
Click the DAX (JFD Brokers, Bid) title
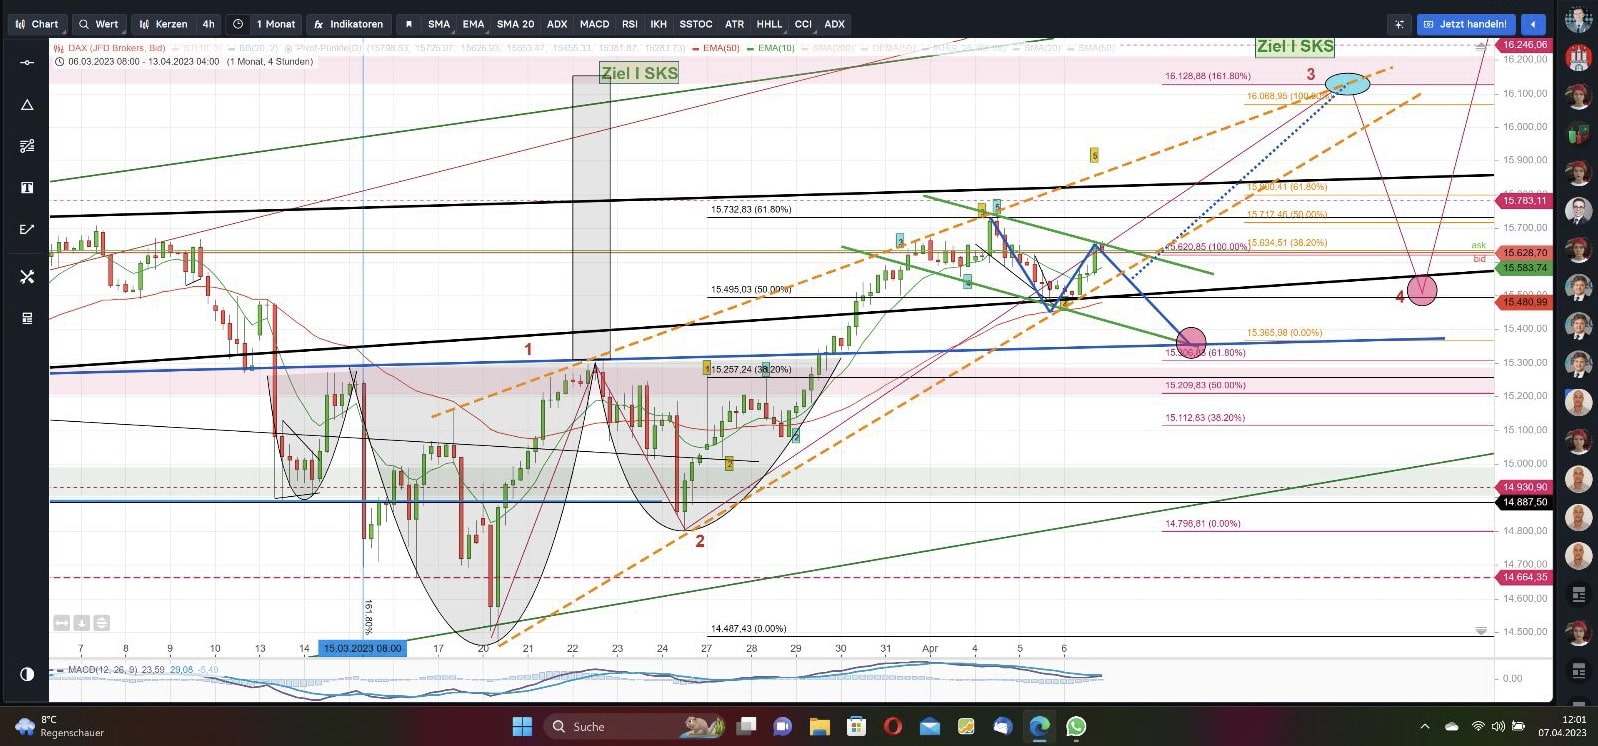tap(116, 48)
